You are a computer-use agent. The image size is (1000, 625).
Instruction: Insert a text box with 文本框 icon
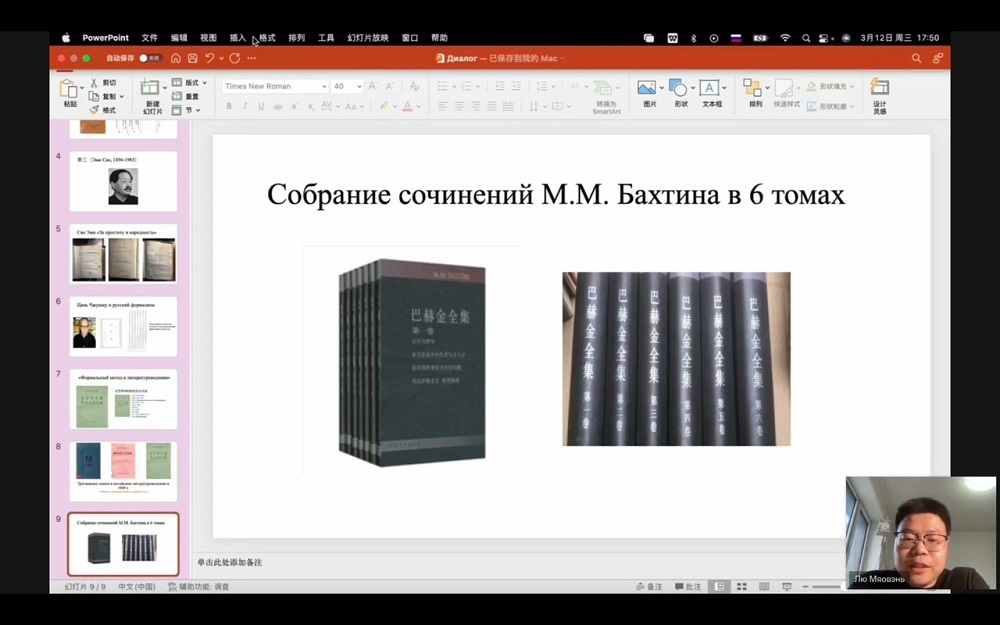coord(710,87)
